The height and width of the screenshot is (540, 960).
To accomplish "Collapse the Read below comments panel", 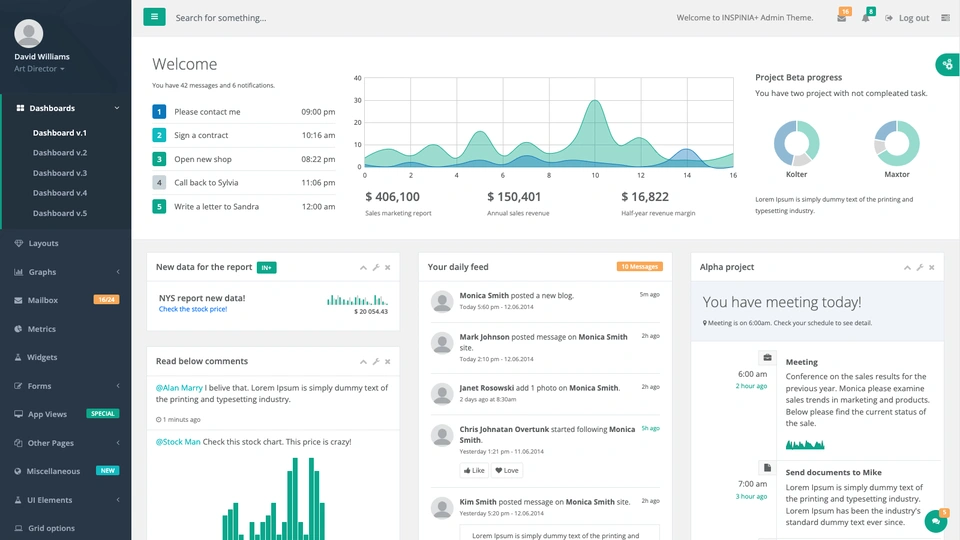I will pos(364,361).
